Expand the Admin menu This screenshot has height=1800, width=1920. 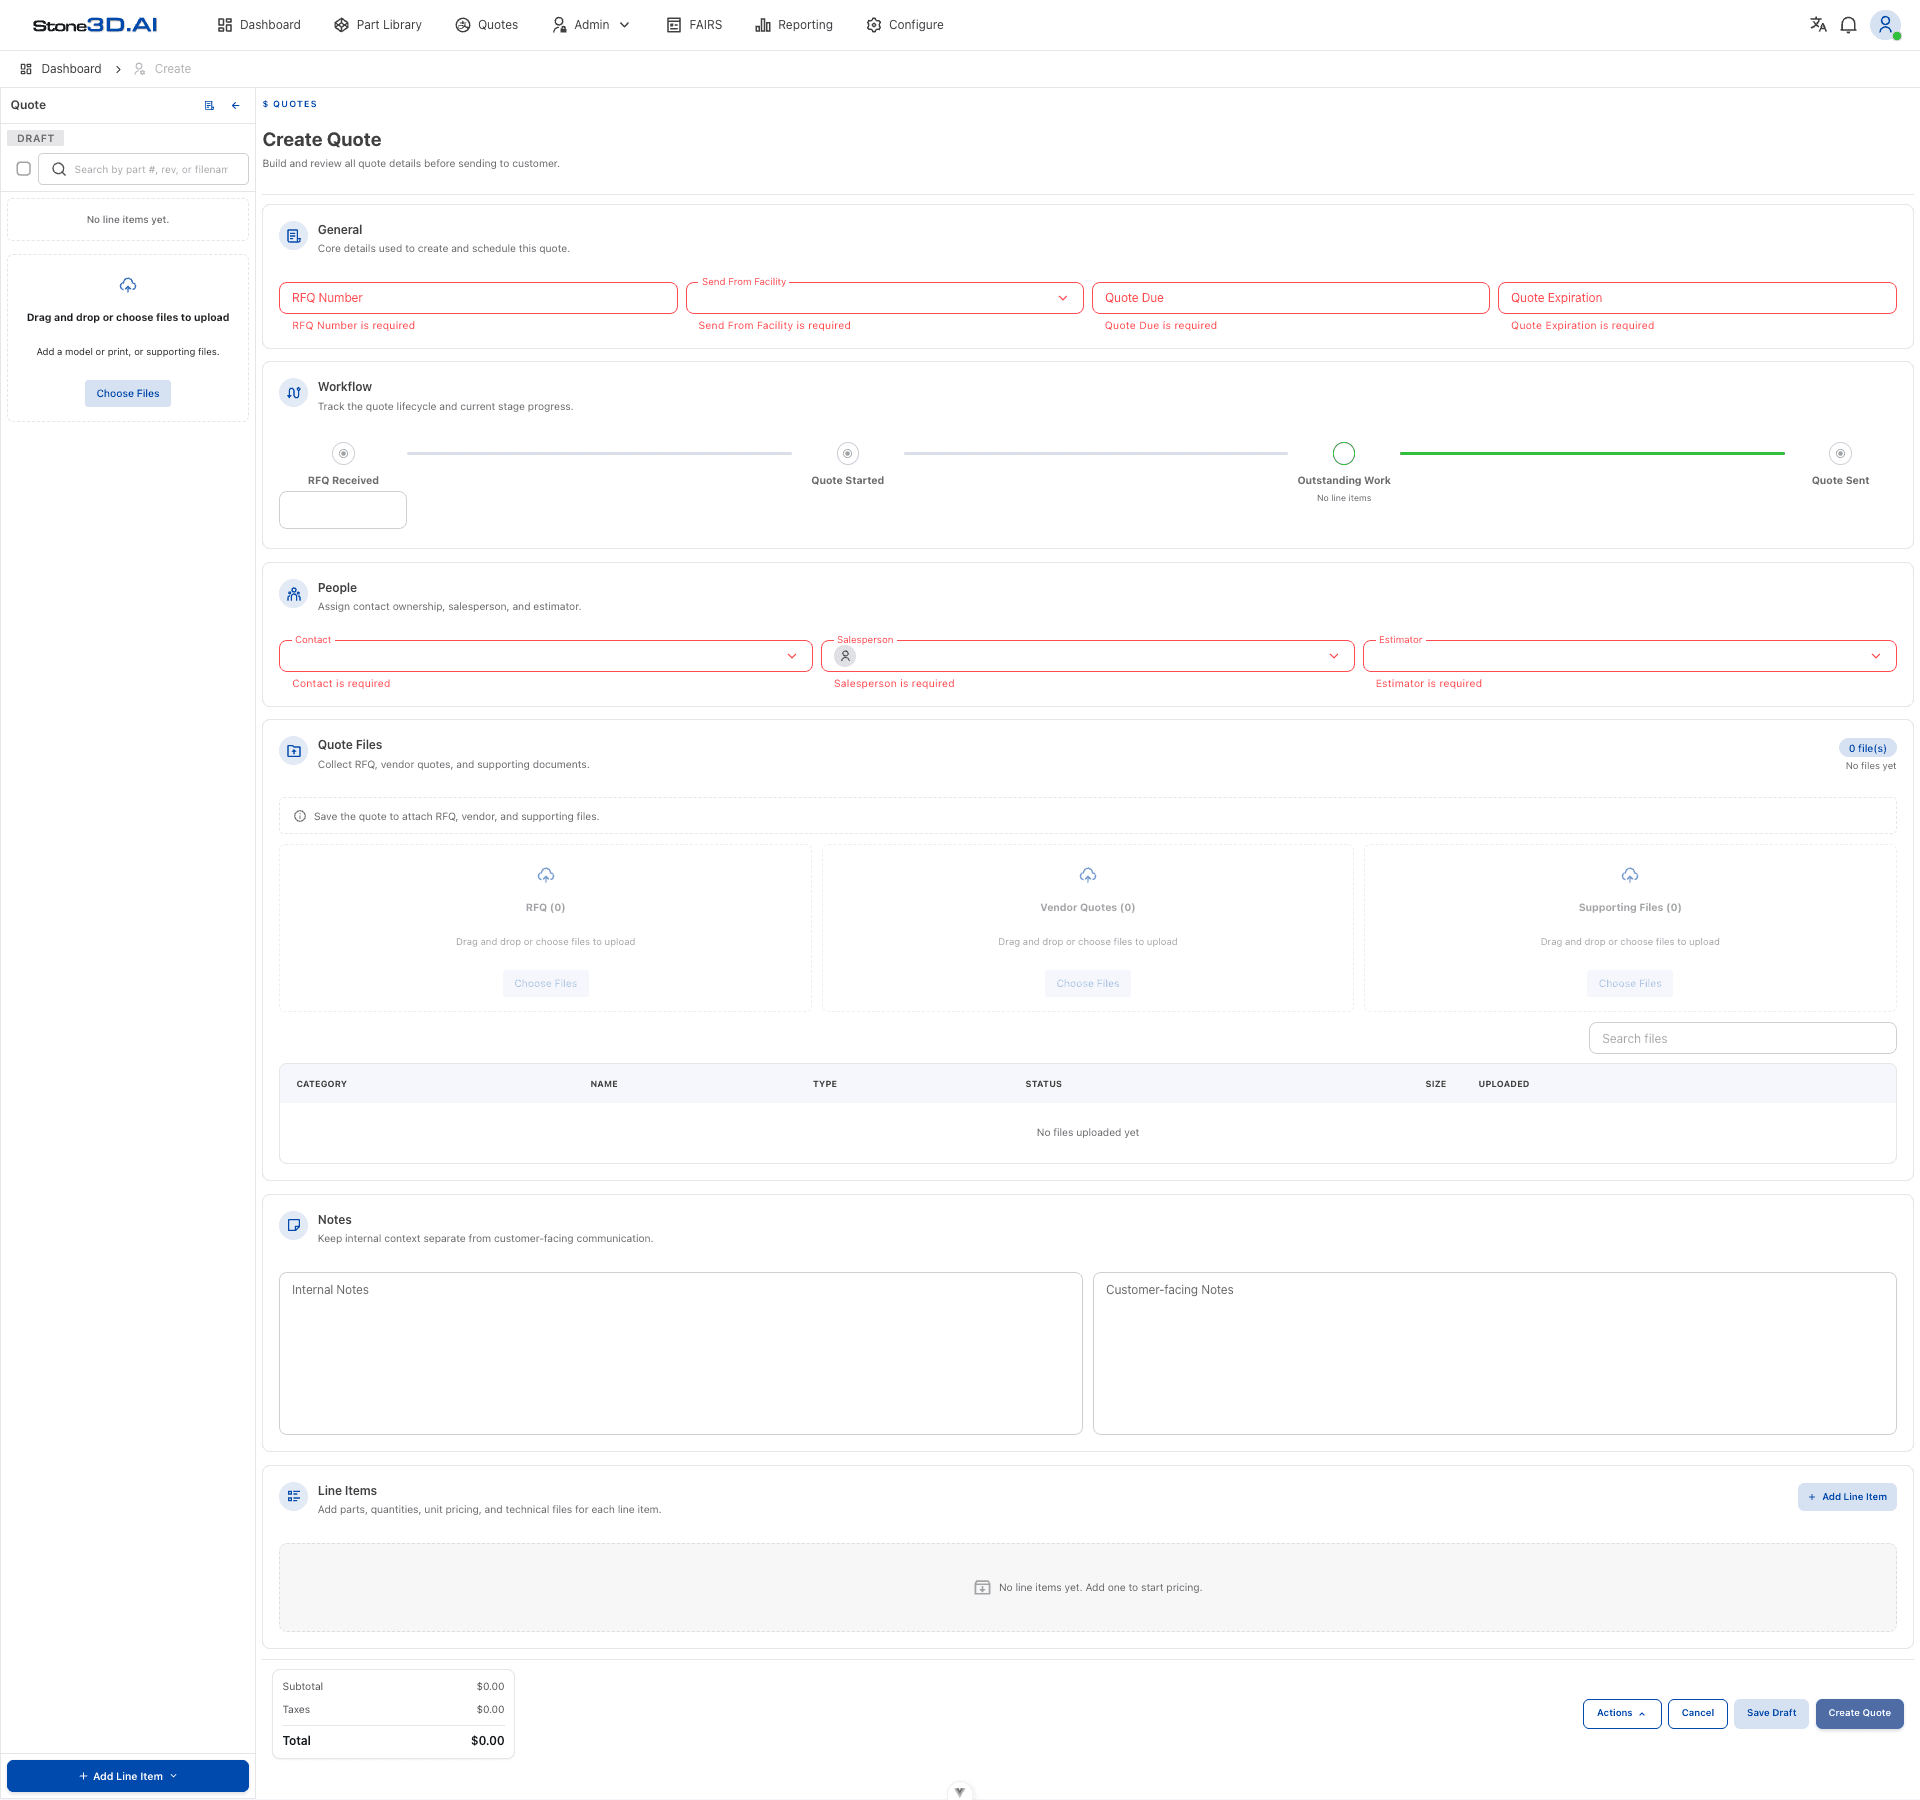(592, 25)
